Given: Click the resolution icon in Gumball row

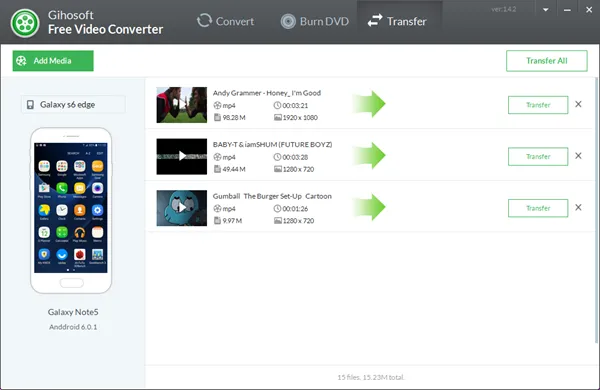Looking at the screenshot, I should pos(278,221).
